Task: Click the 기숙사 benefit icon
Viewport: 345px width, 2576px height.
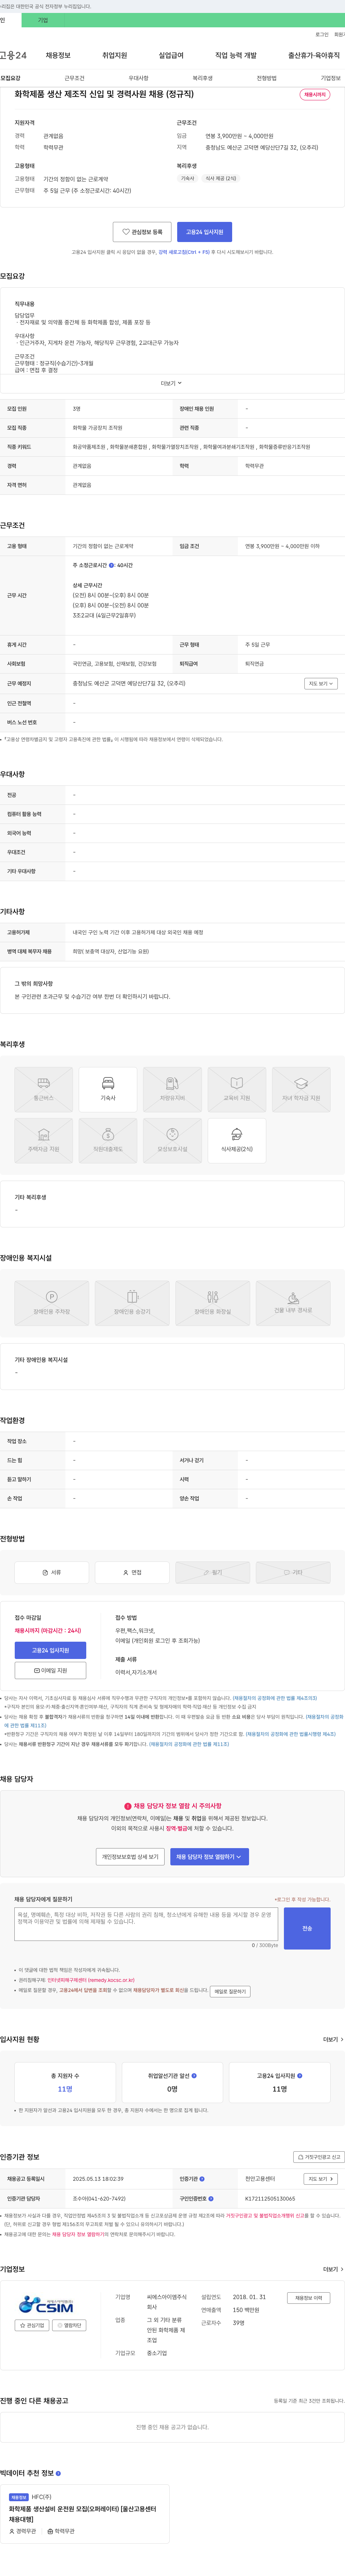Action: tap(108, 1089)
